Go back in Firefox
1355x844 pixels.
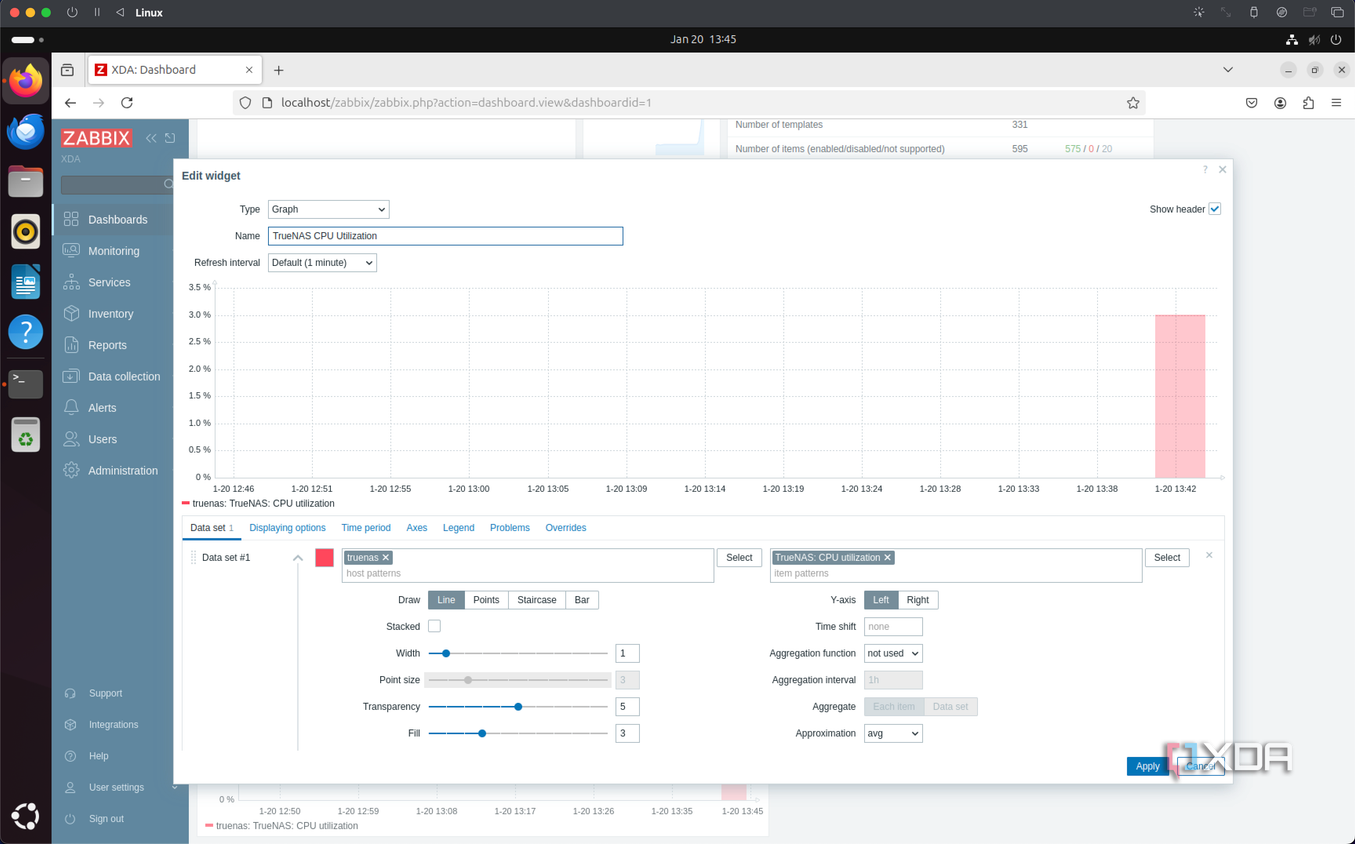[70, 103]
